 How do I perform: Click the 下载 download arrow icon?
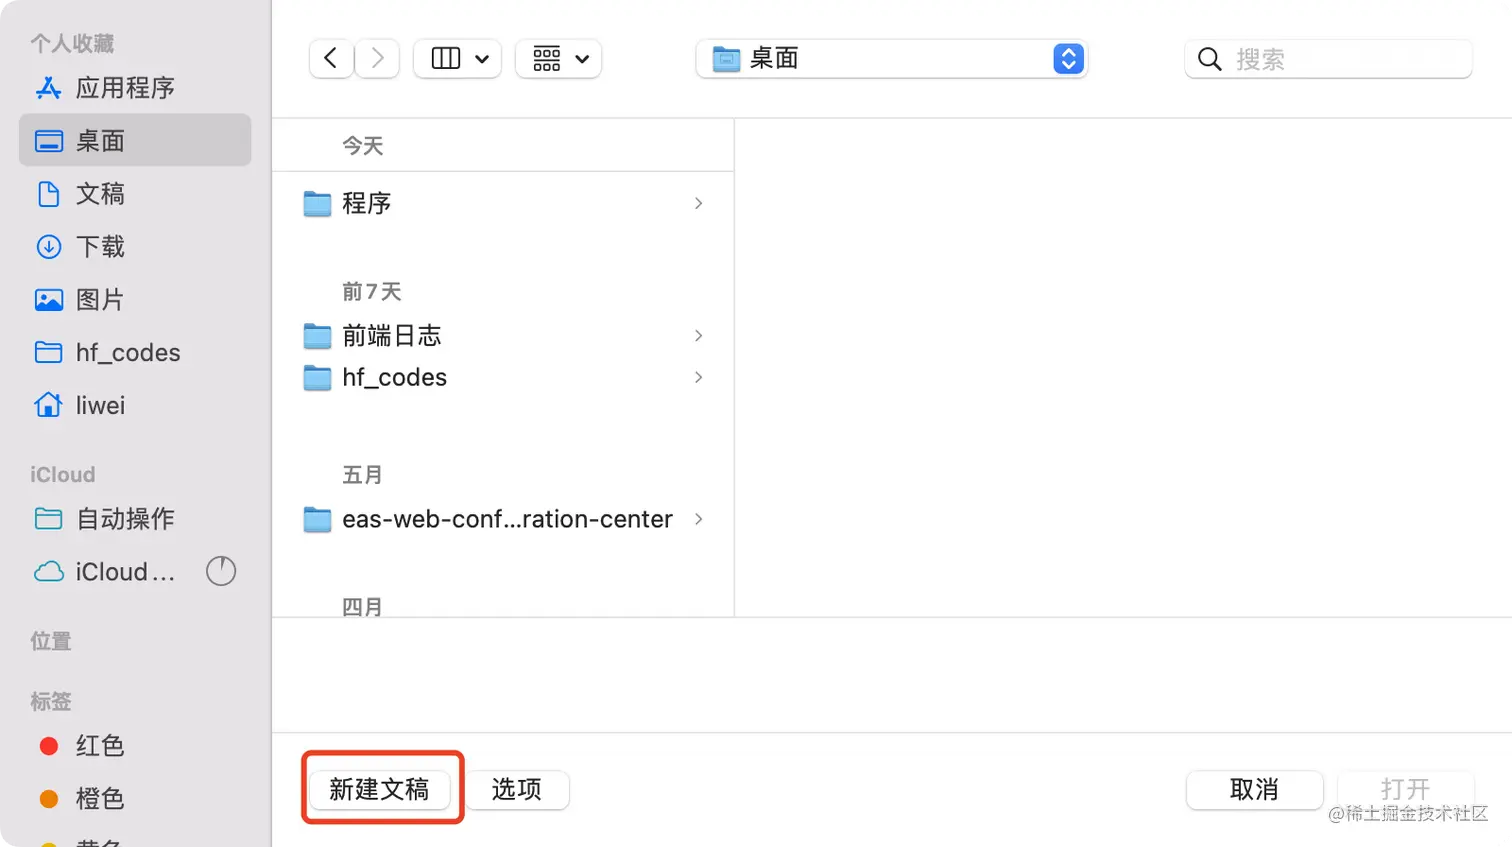(48, 246)
